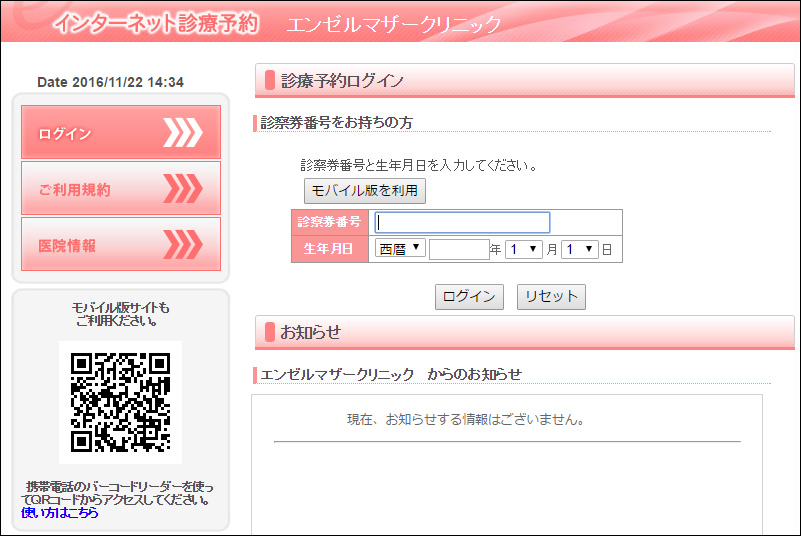This screenshot has width=801, height=536.
Task: Click the お知らせ section heading
Action: (x=310, y=332)
